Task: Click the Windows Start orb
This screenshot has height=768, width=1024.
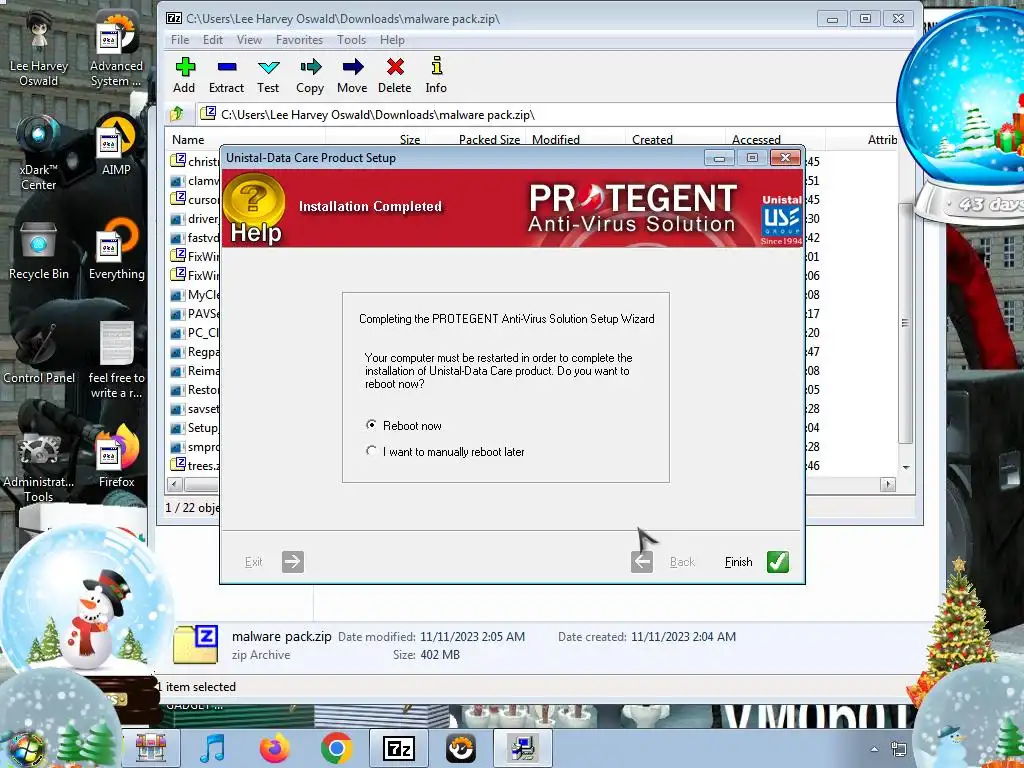Action: pyautogui.click(x=24, y=750)
